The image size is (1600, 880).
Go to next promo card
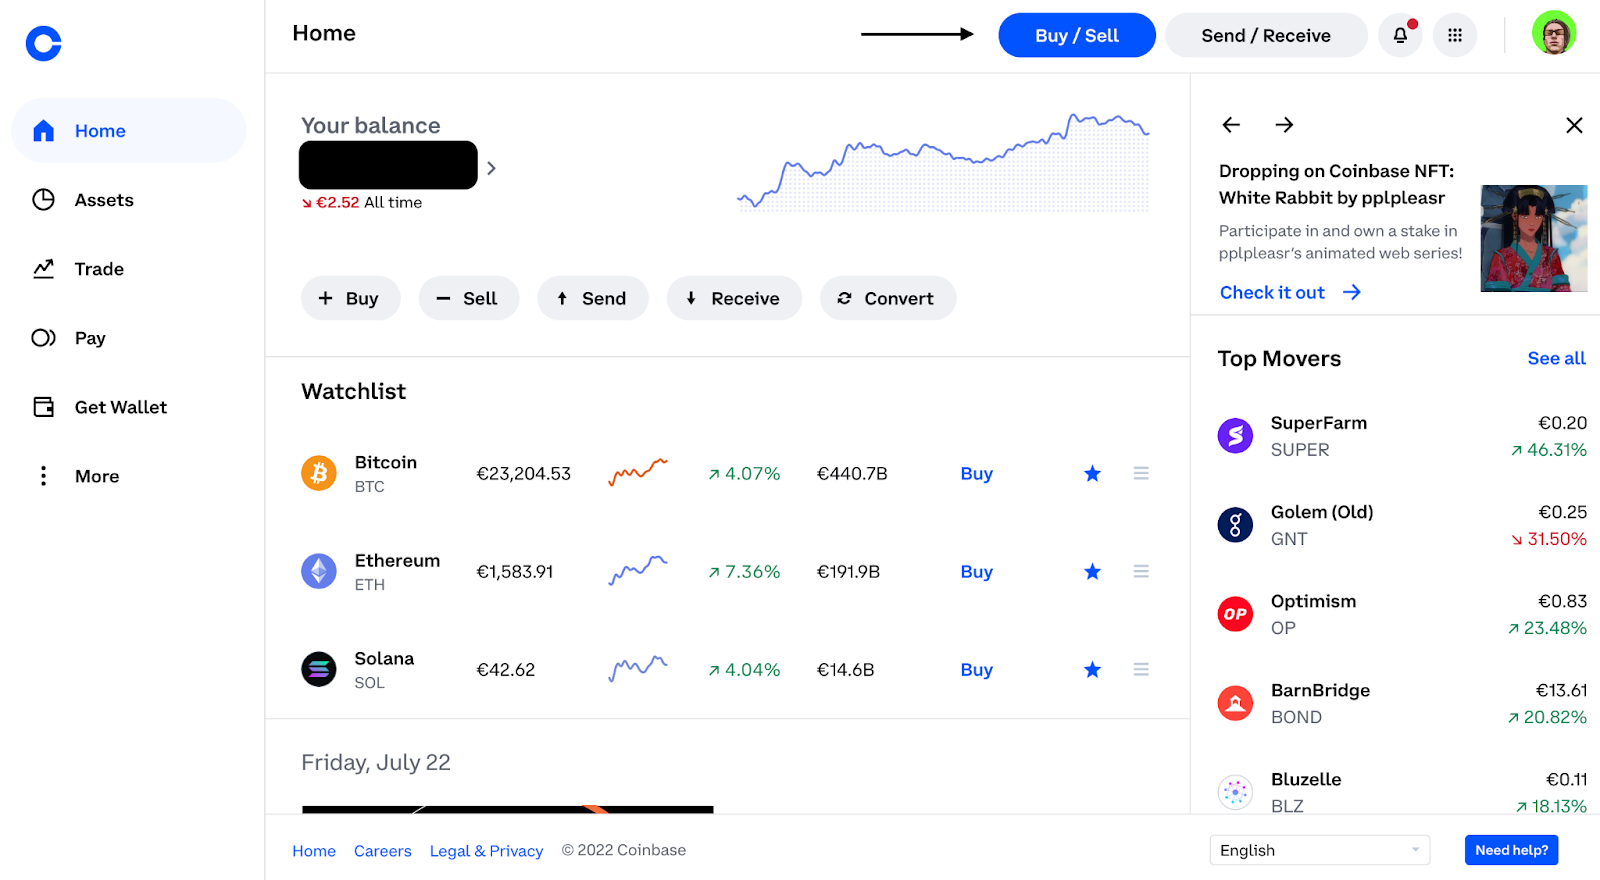tap(1284, 125)
